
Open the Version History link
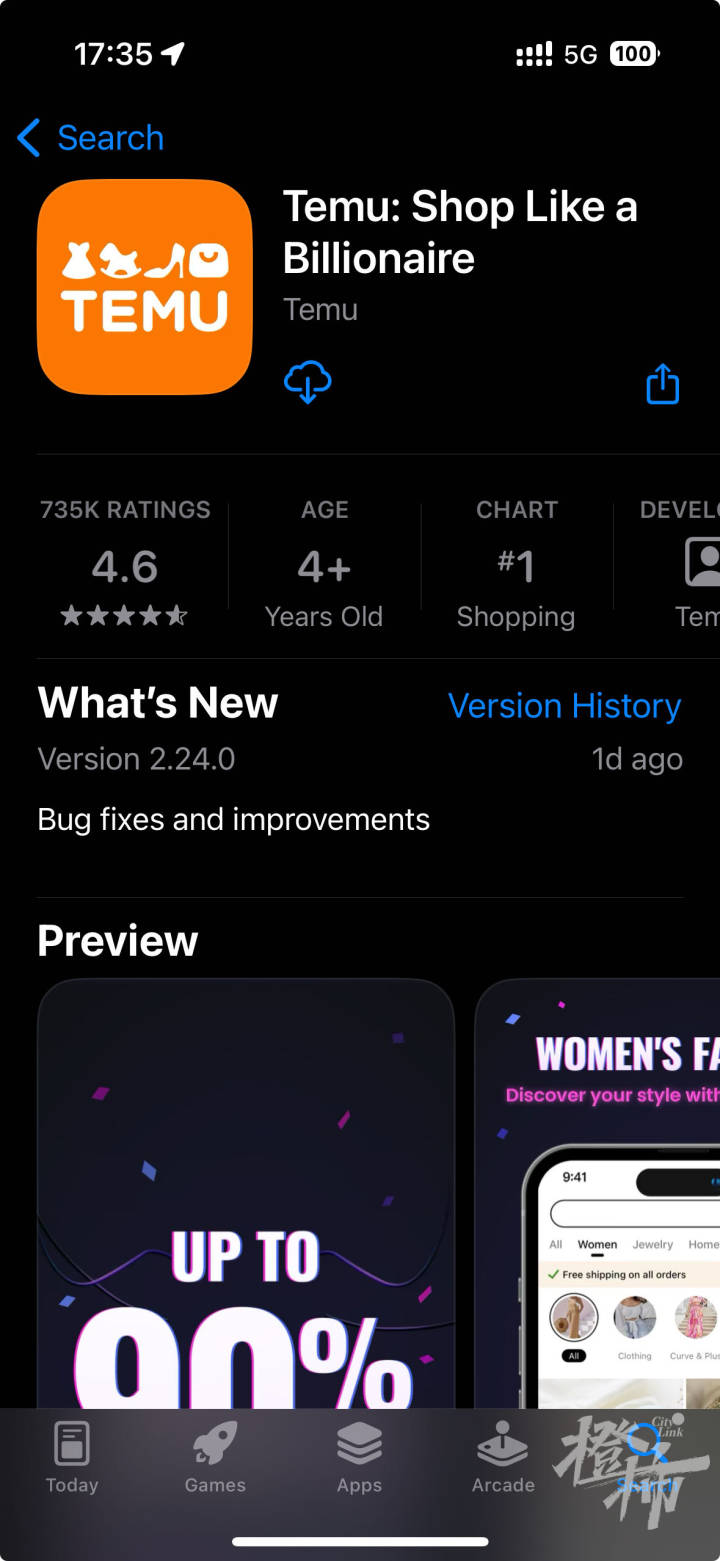coord(564,706)
